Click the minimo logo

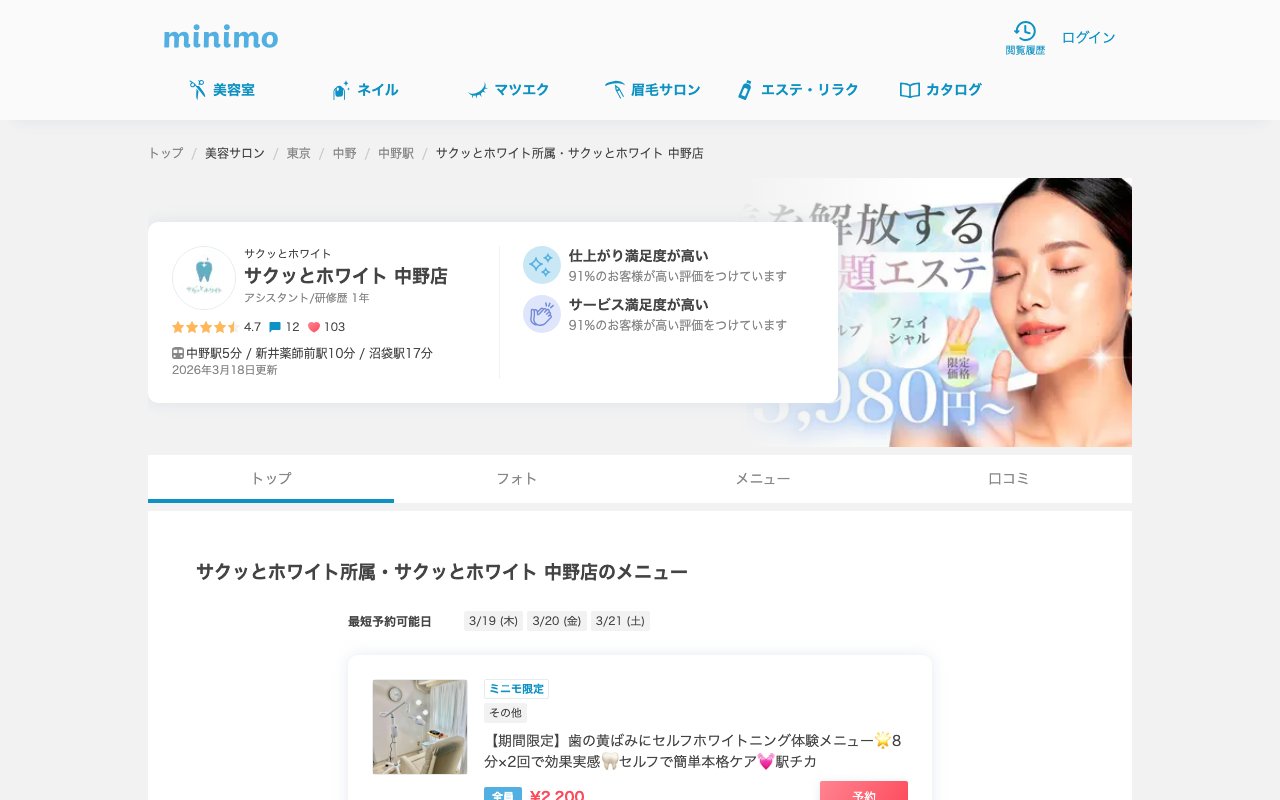click(221, 38)
